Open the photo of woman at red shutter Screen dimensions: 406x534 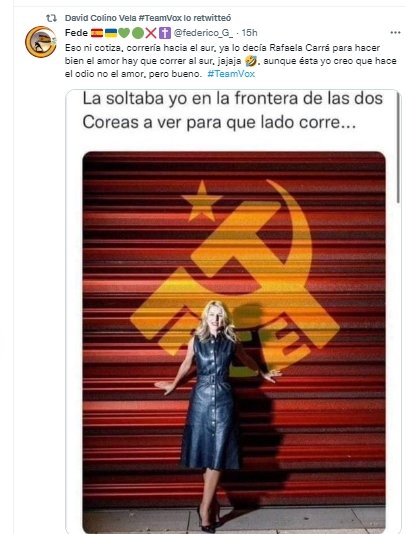234,342
